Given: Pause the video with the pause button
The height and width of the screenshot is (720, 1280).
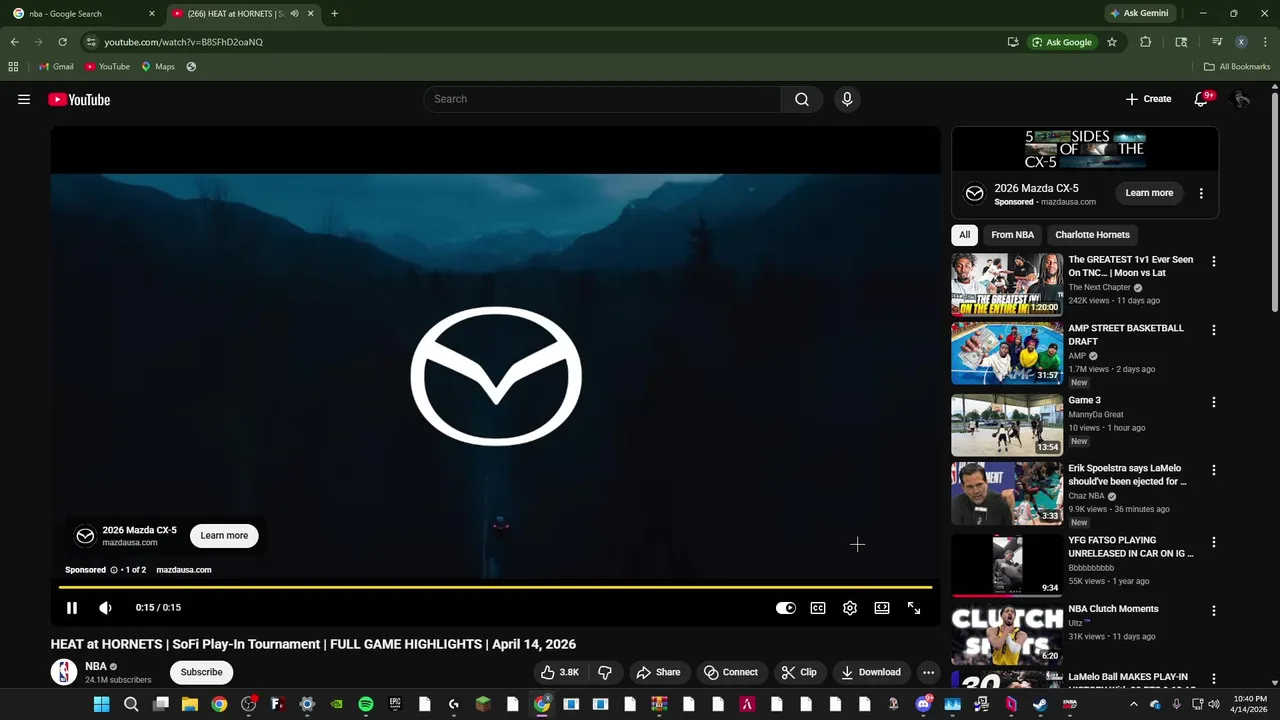Looking at the screenshot, I should click(x=72, y=608).
